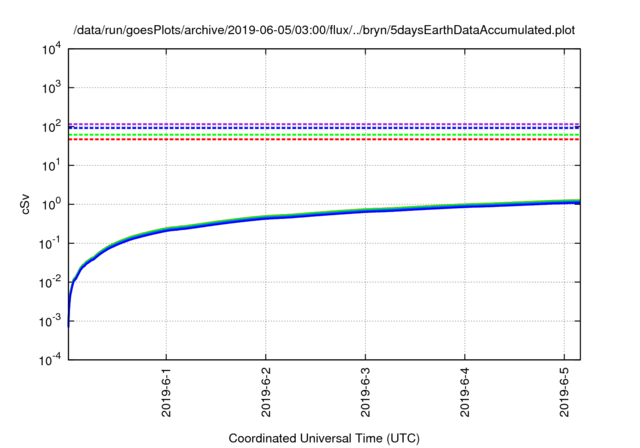Click the cSv axis unit label

25,204
